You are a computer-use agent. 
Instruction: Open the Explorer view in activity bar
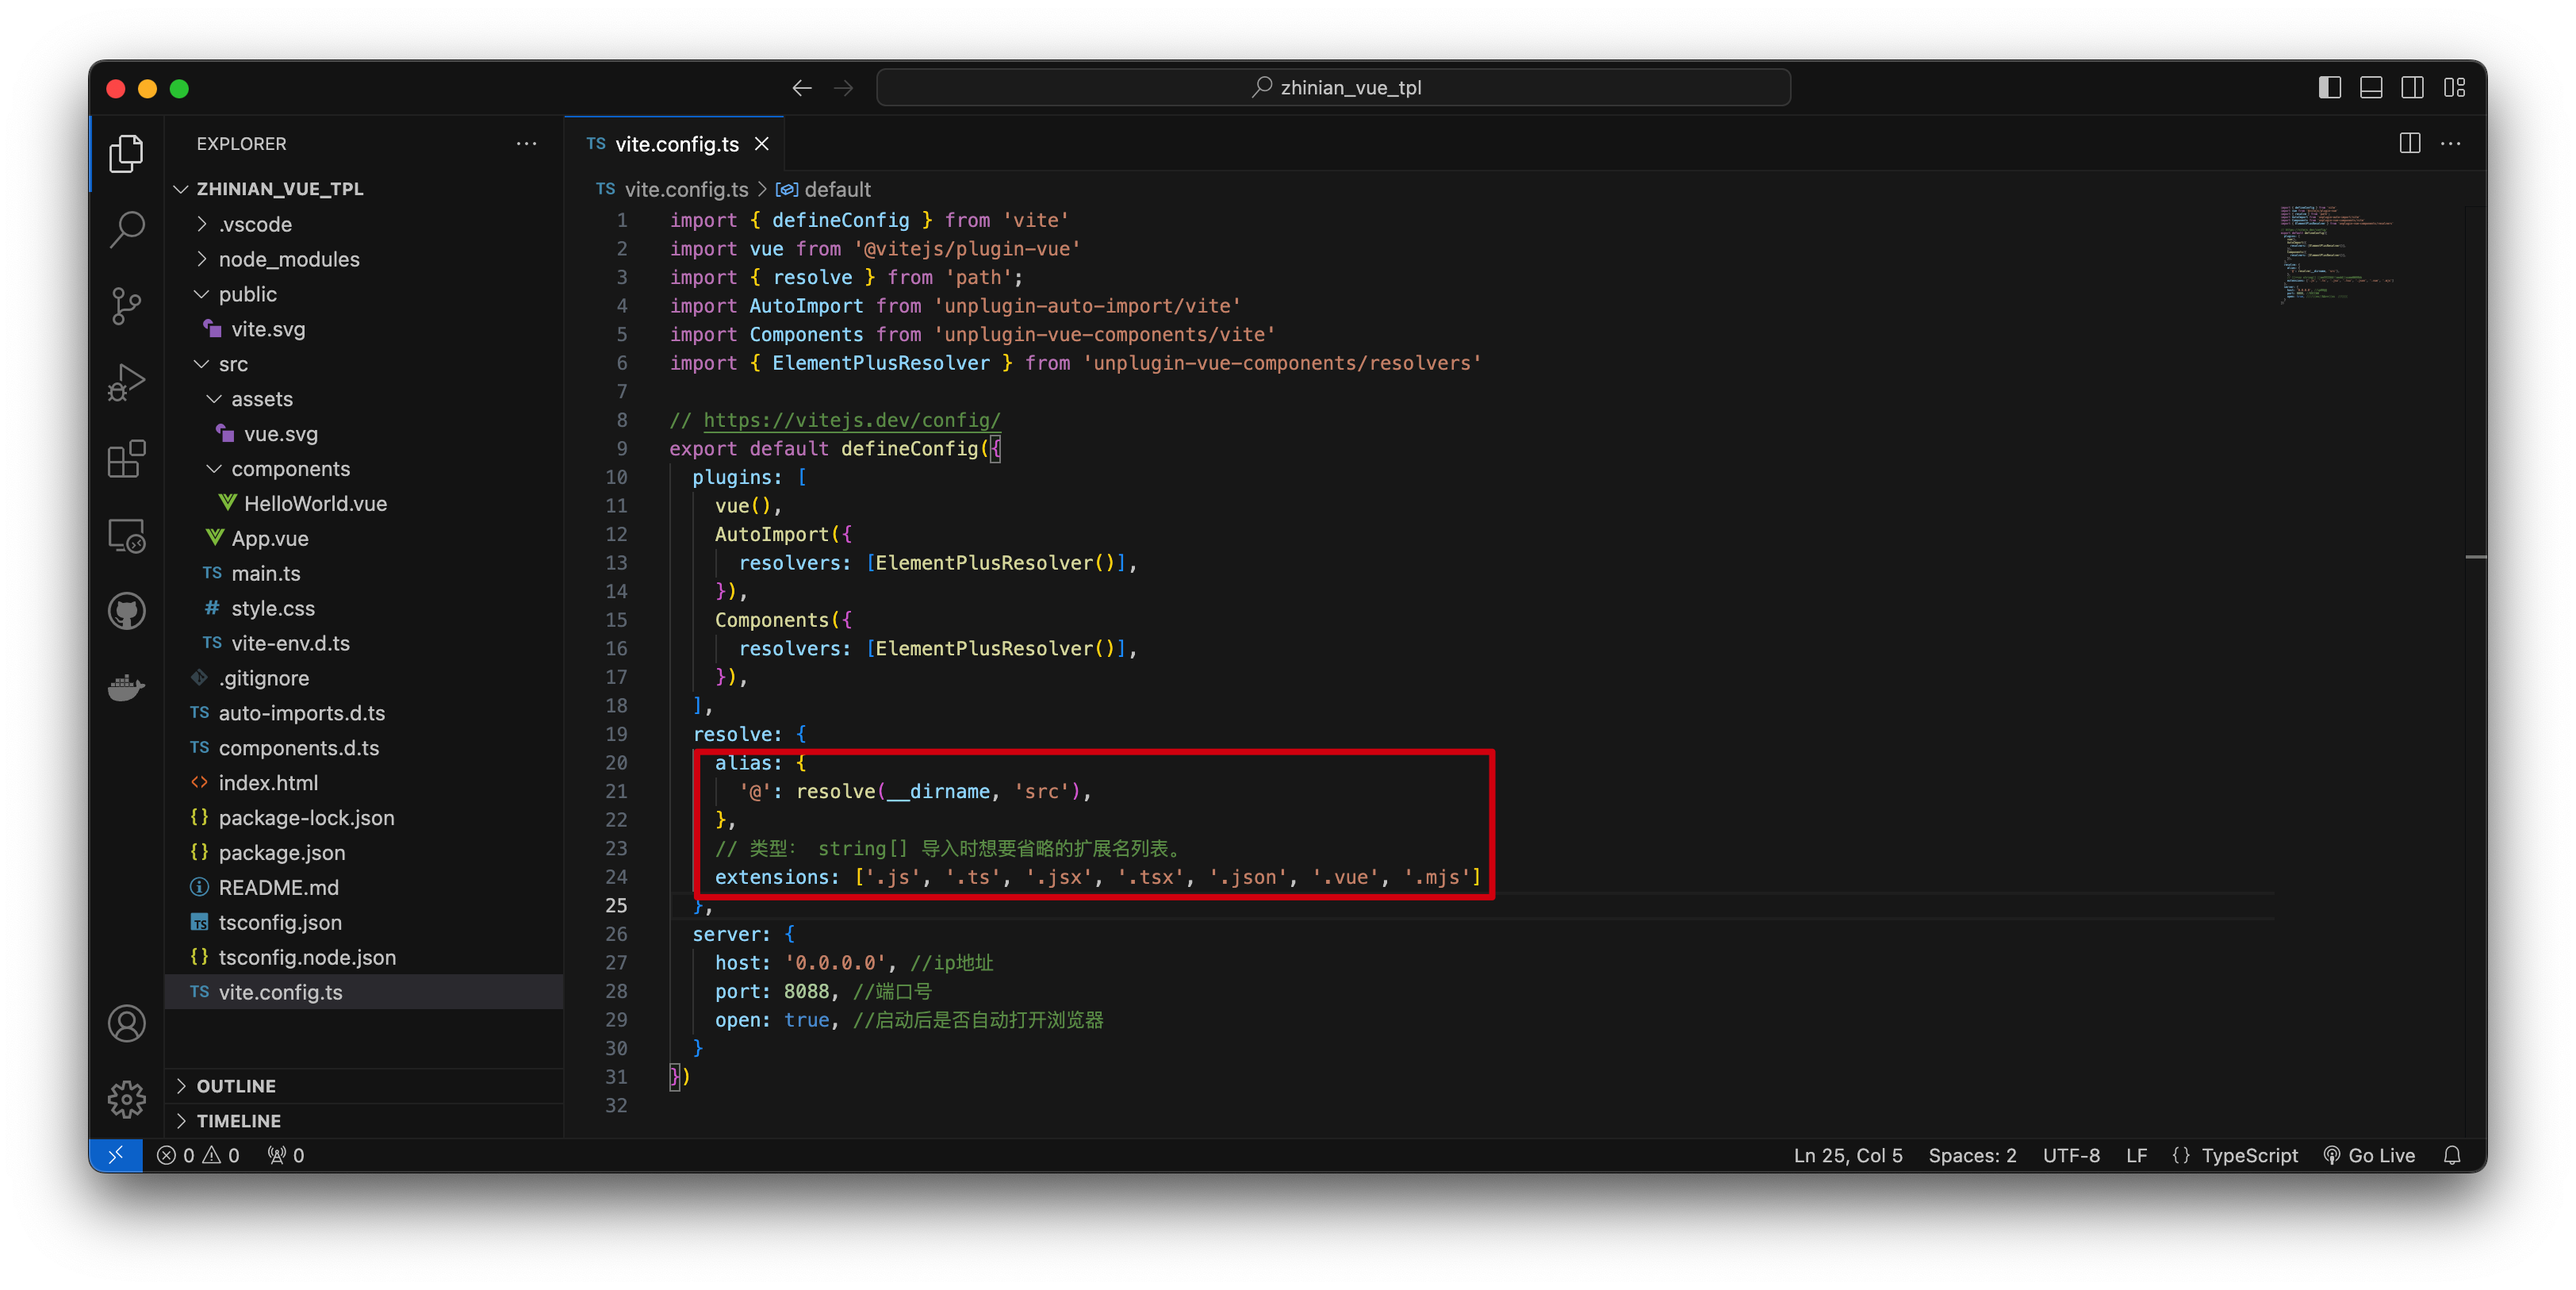[126, 153]
